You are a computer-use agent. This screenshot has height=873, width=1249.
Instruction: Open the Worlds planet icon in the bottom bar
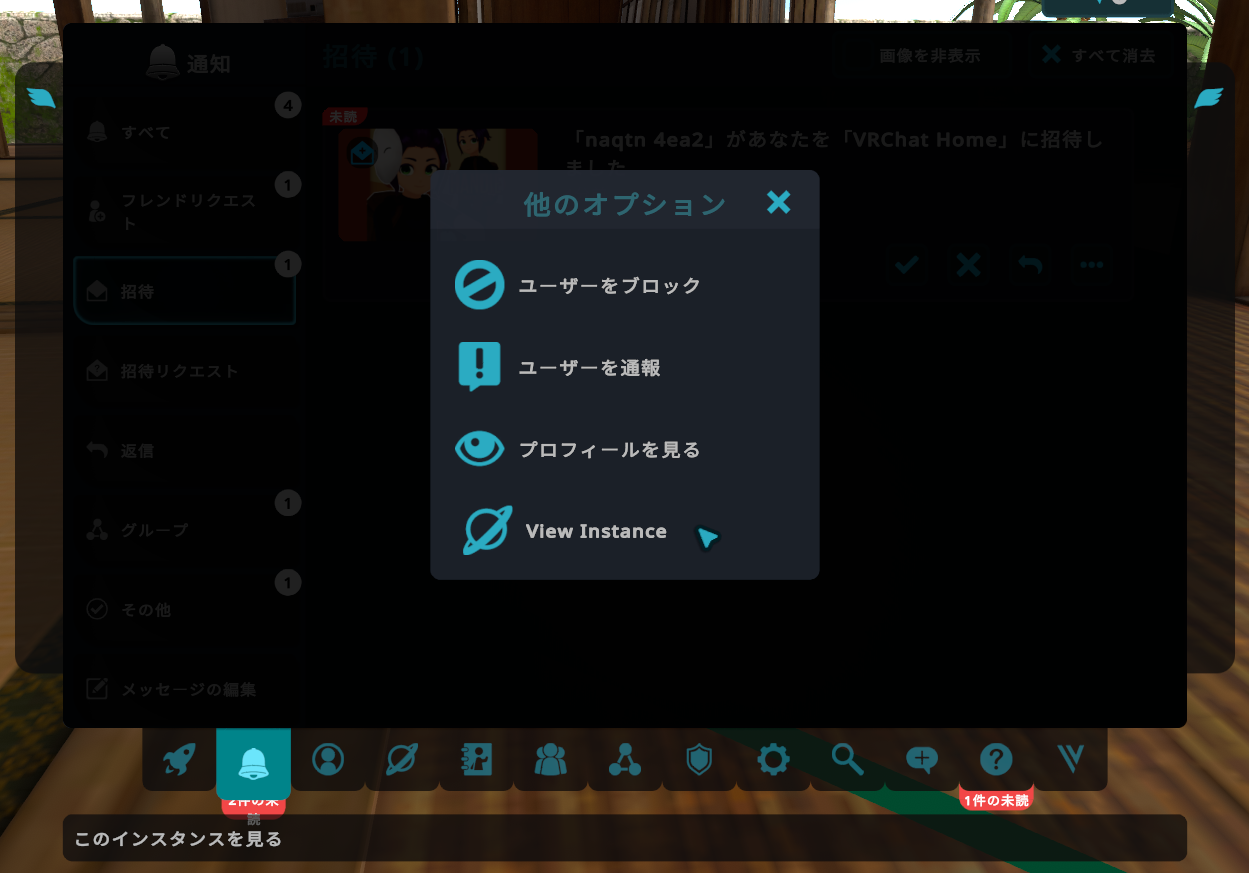[x=402, y=760]
